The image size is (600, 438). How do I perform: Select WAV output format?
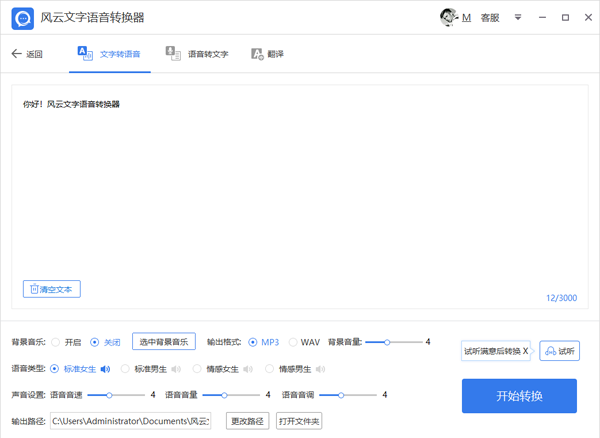[x=294, y=342]
